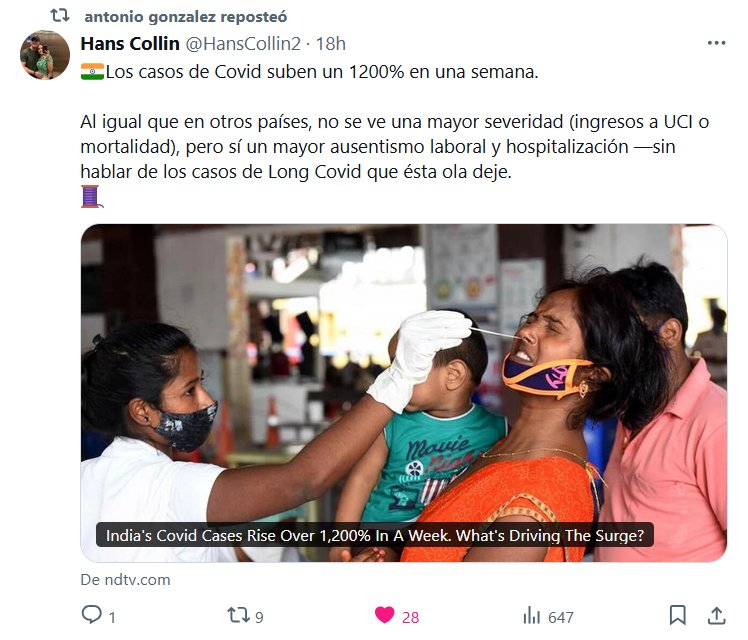This screenshot has height=640, width=748.
Task: Open the three-dot more options menu
Action: click(x=717, y=43)
